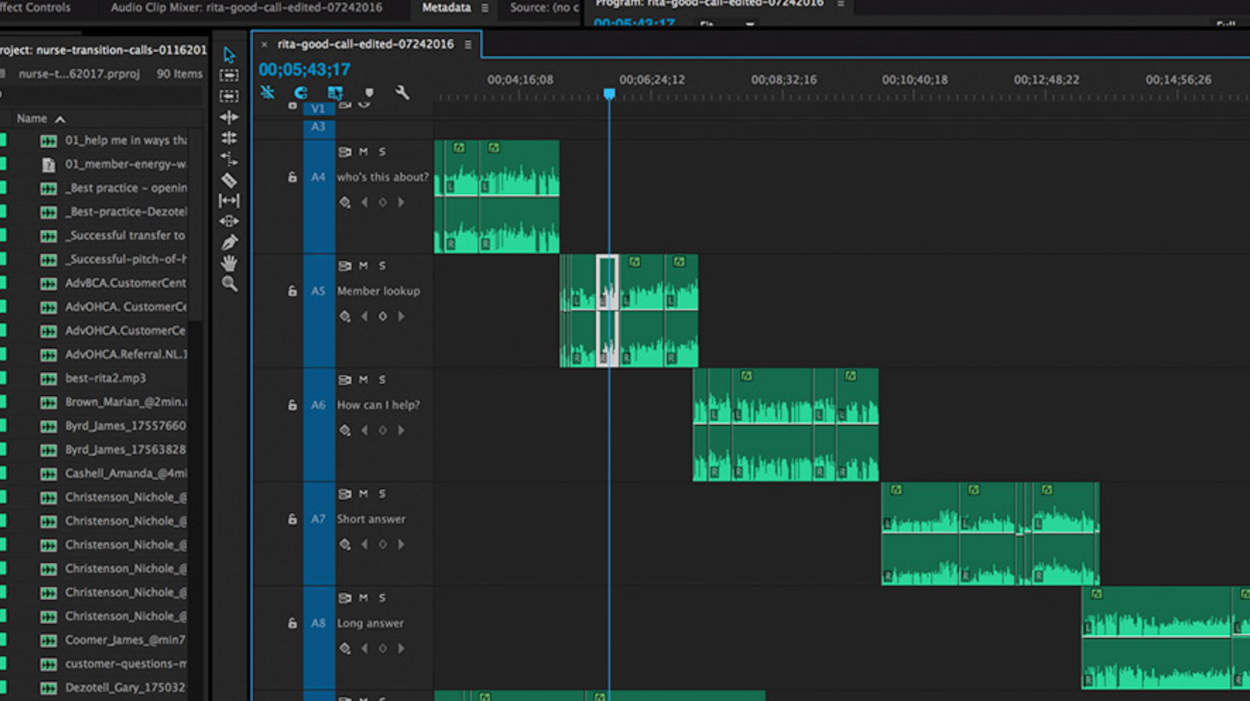Toggle sync lock icon on track A4
The height and width of the screenshot is (701, 1250).
[345, 152]
